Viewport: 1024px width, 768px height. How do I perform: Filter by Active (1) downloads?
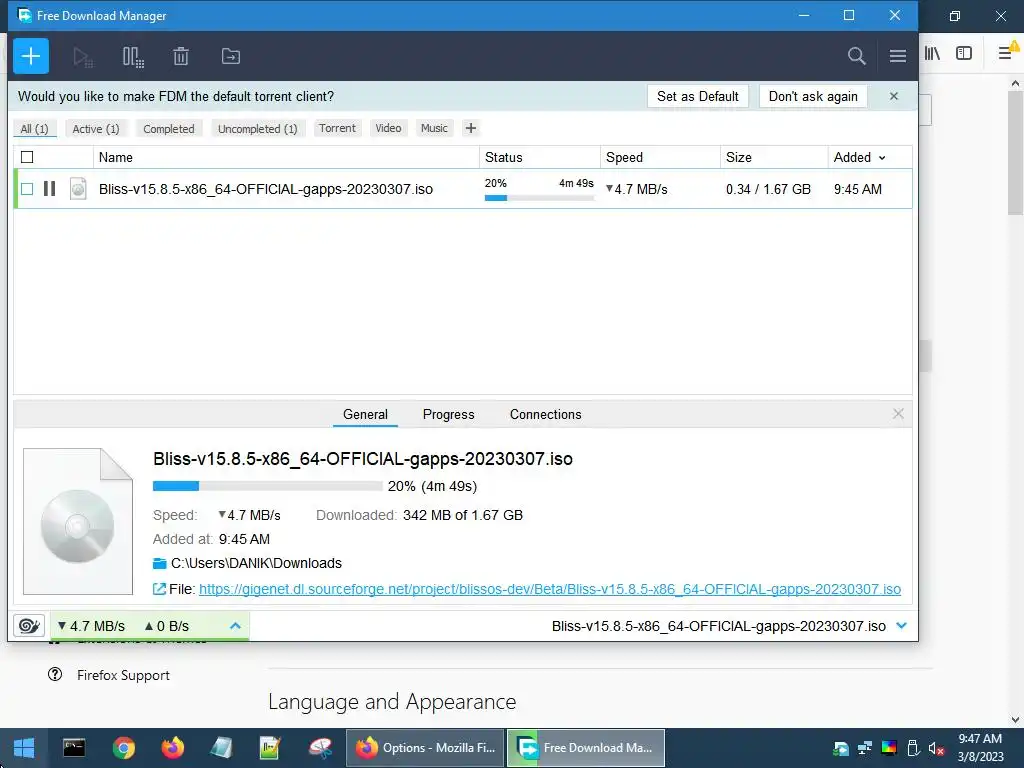click(96, 129)
